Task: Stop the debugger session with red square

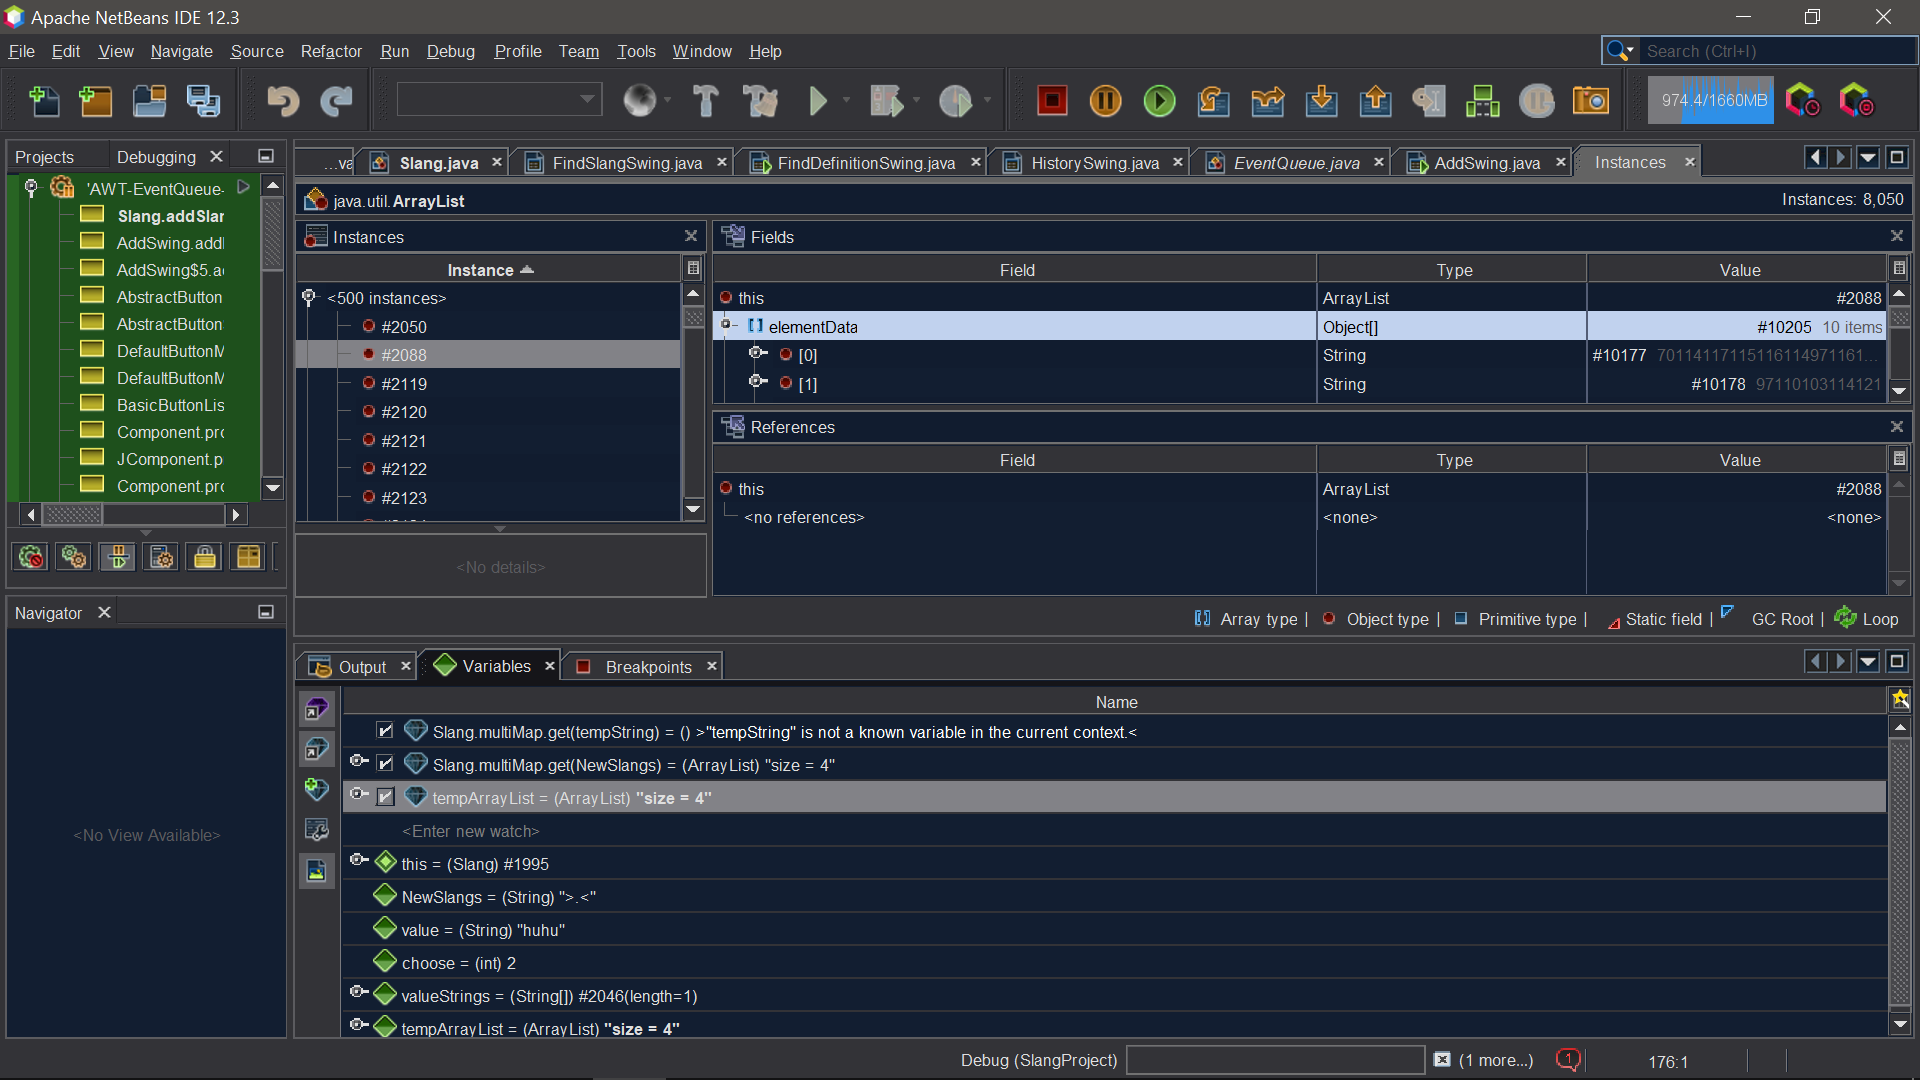Action: click(x=1052, y=101)
